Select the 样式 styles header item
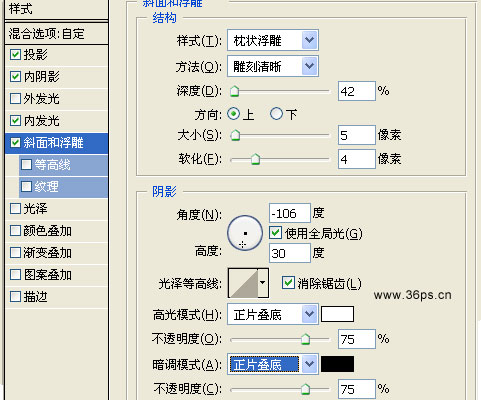This screenshot has height=400, width=481. [x=57, y=9]
